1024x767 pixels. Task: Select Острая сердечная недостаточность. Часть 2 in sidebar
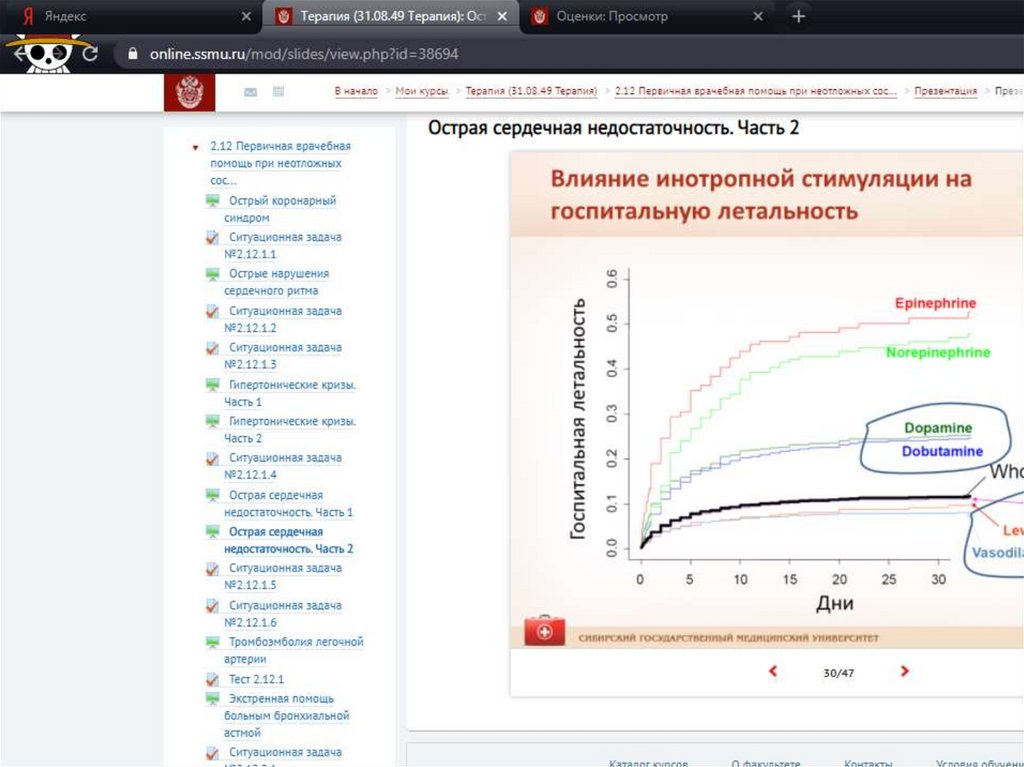288,540
